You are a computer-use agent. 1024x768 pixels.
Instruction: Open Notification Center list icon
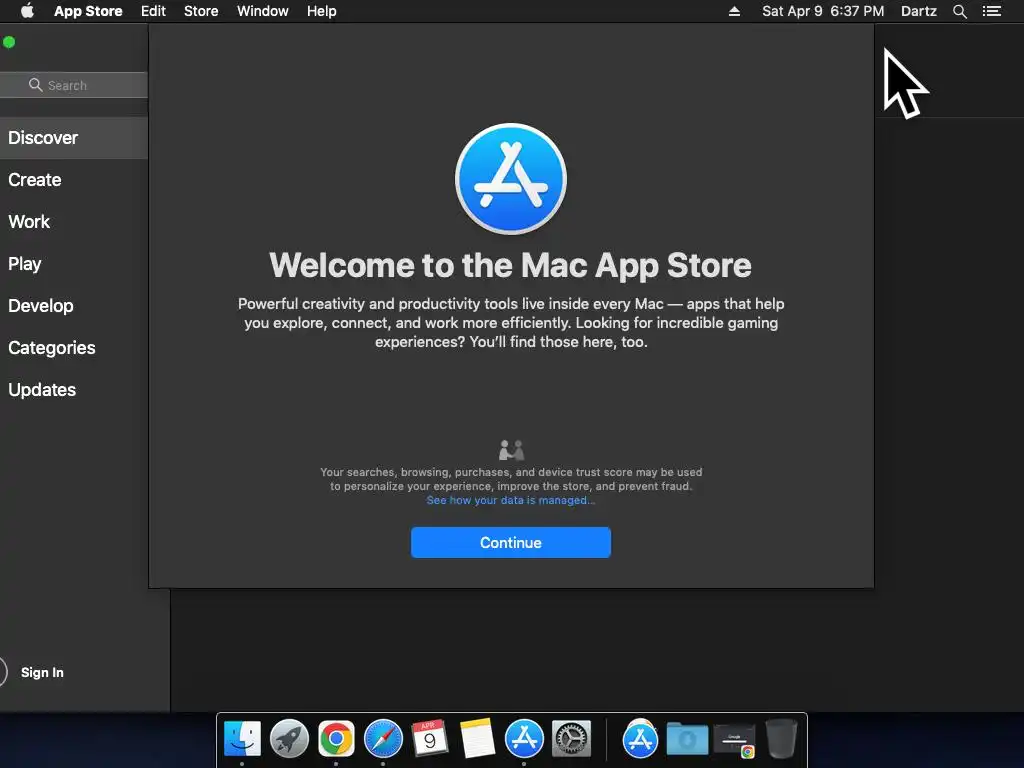pos(991,11)
